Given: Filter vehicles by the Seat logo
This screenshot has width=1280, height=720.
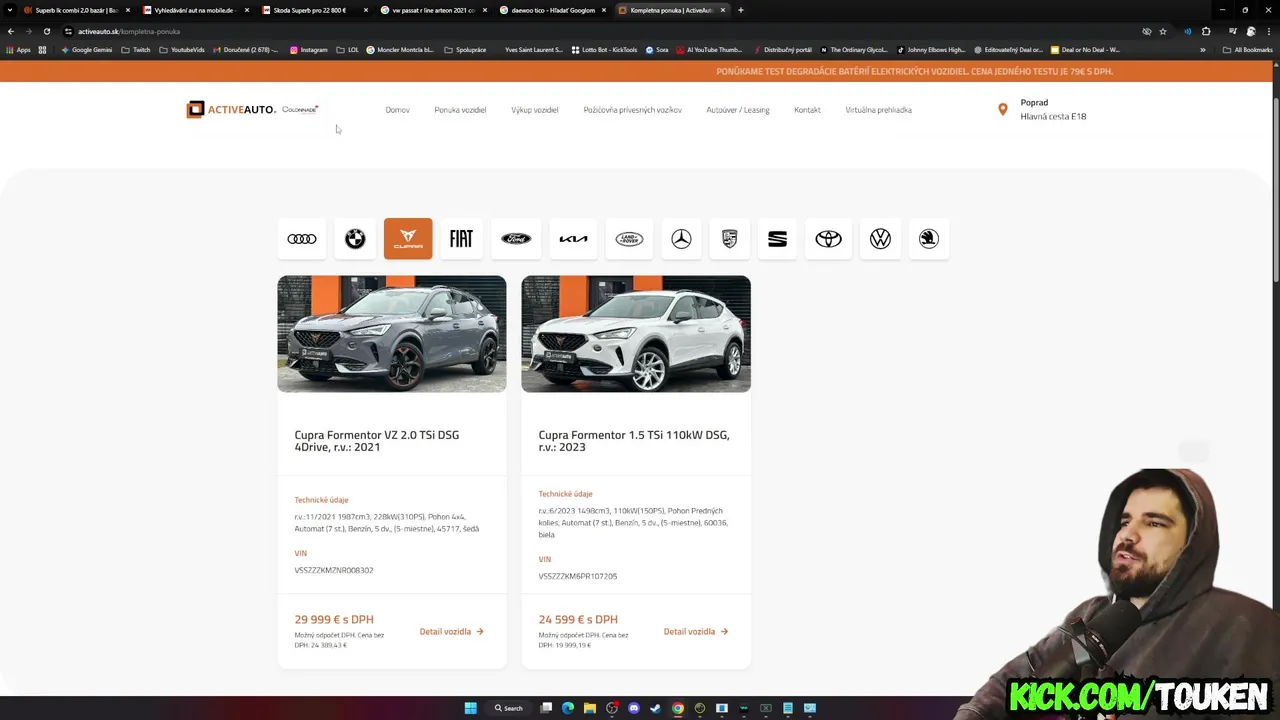Looking at the screenshot, I should tap(777, 239).
